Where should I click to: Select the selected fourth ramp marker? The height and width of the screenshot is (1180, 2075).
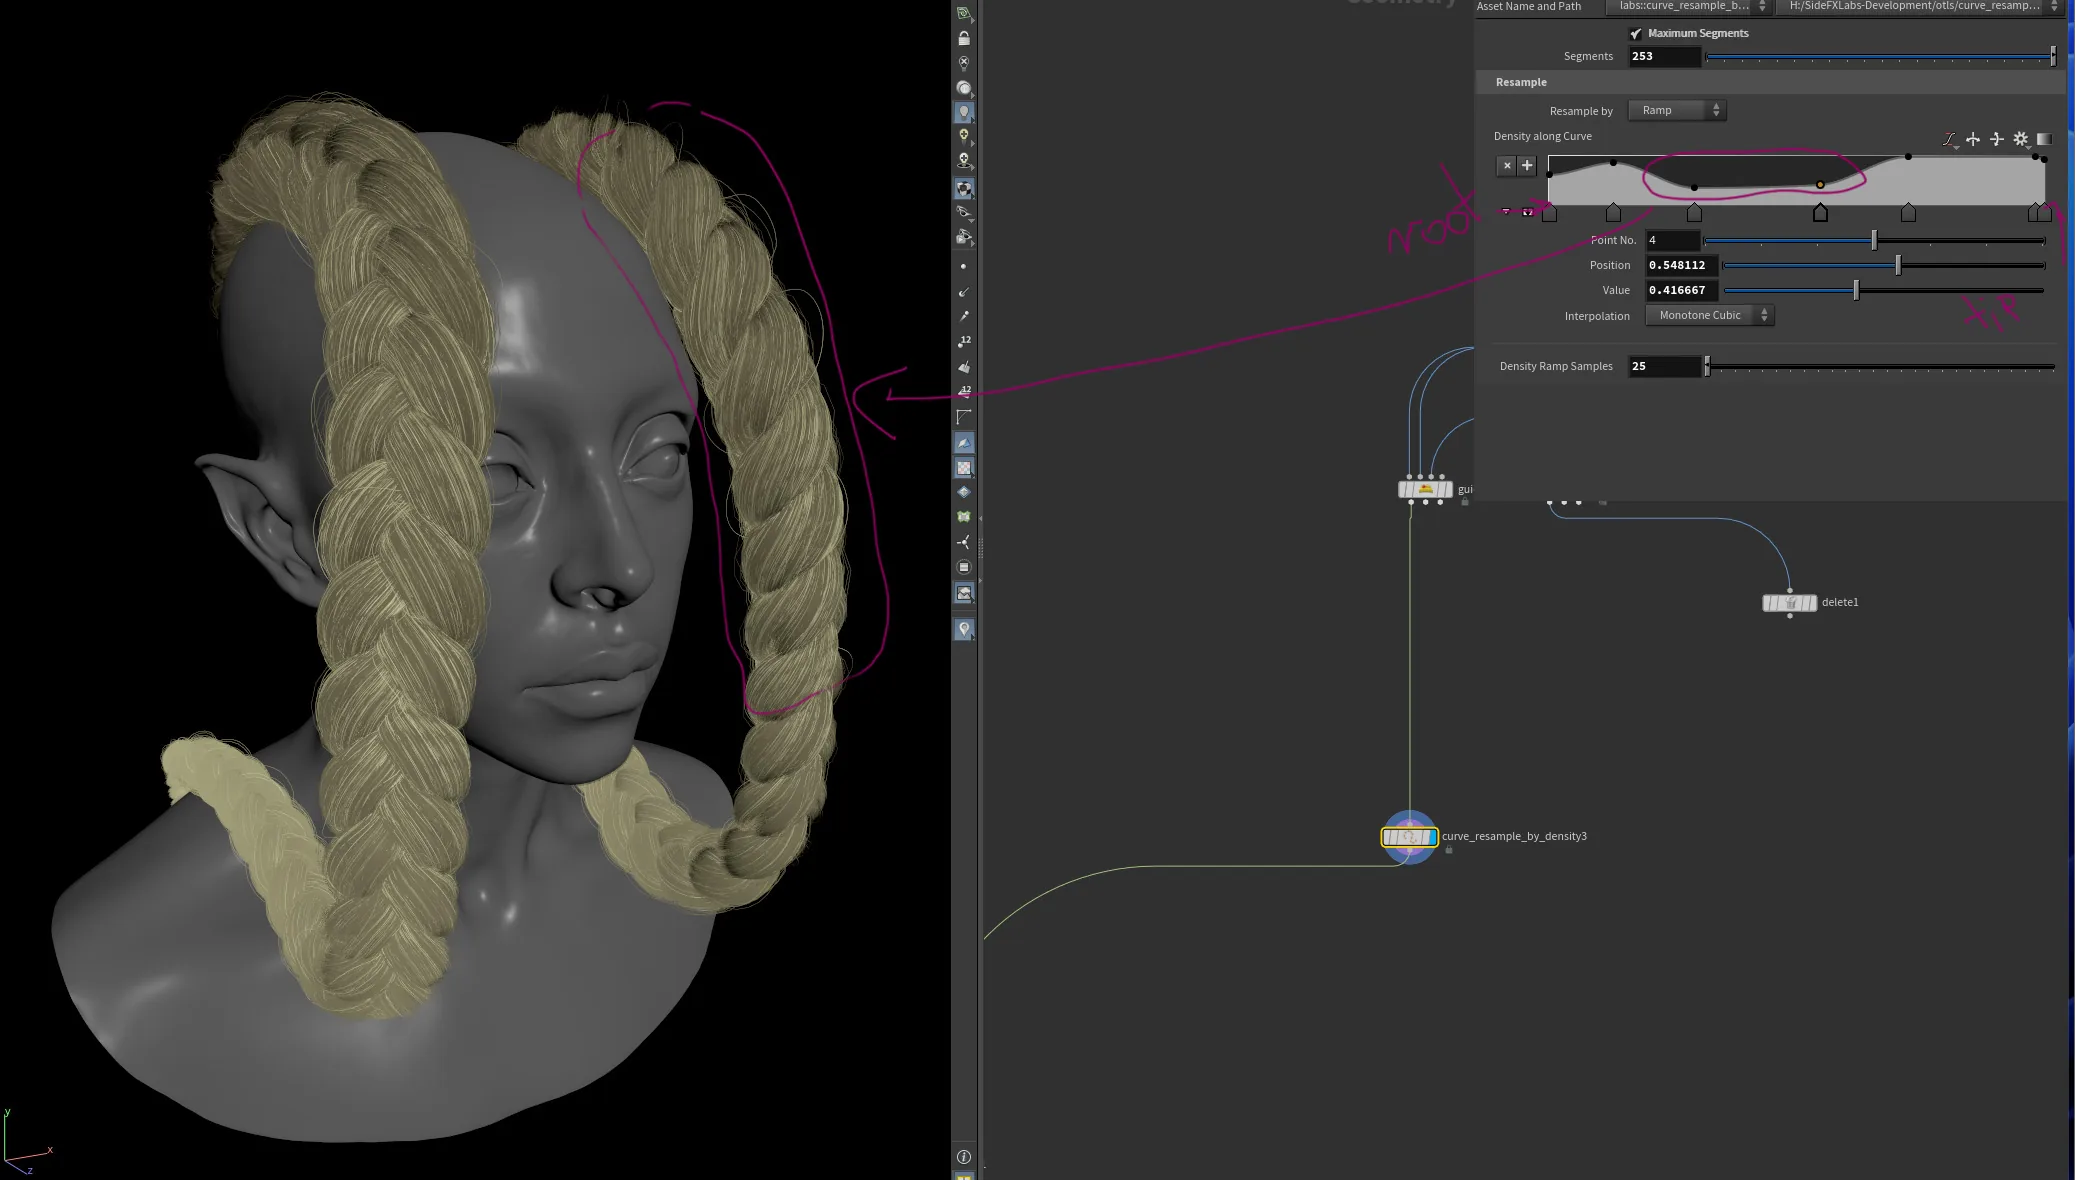click(x=1820, y=212)
